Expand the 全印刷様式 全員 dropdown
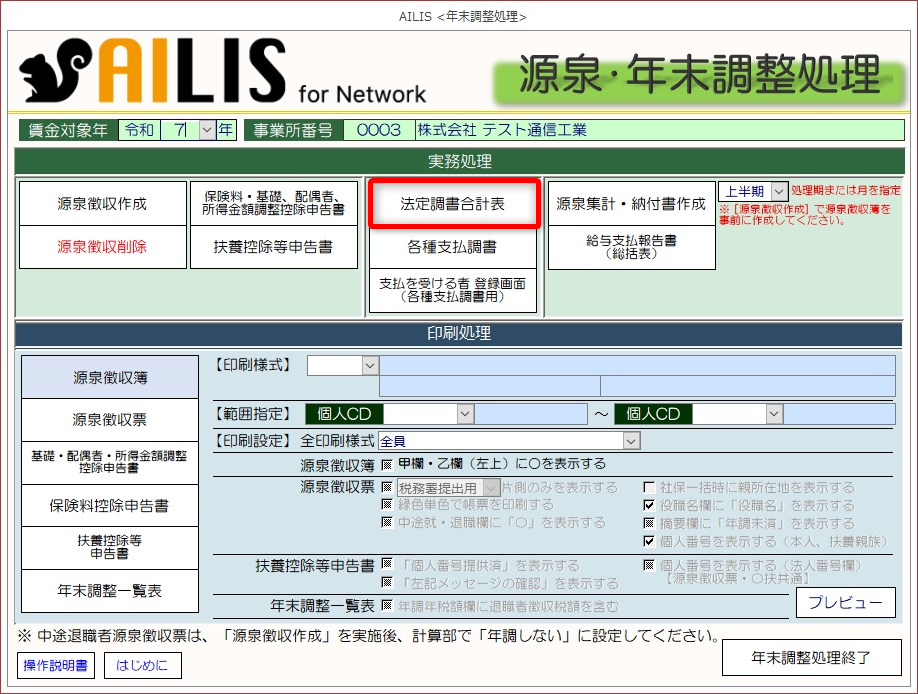918x694 pixels. [x=630, y=441]
